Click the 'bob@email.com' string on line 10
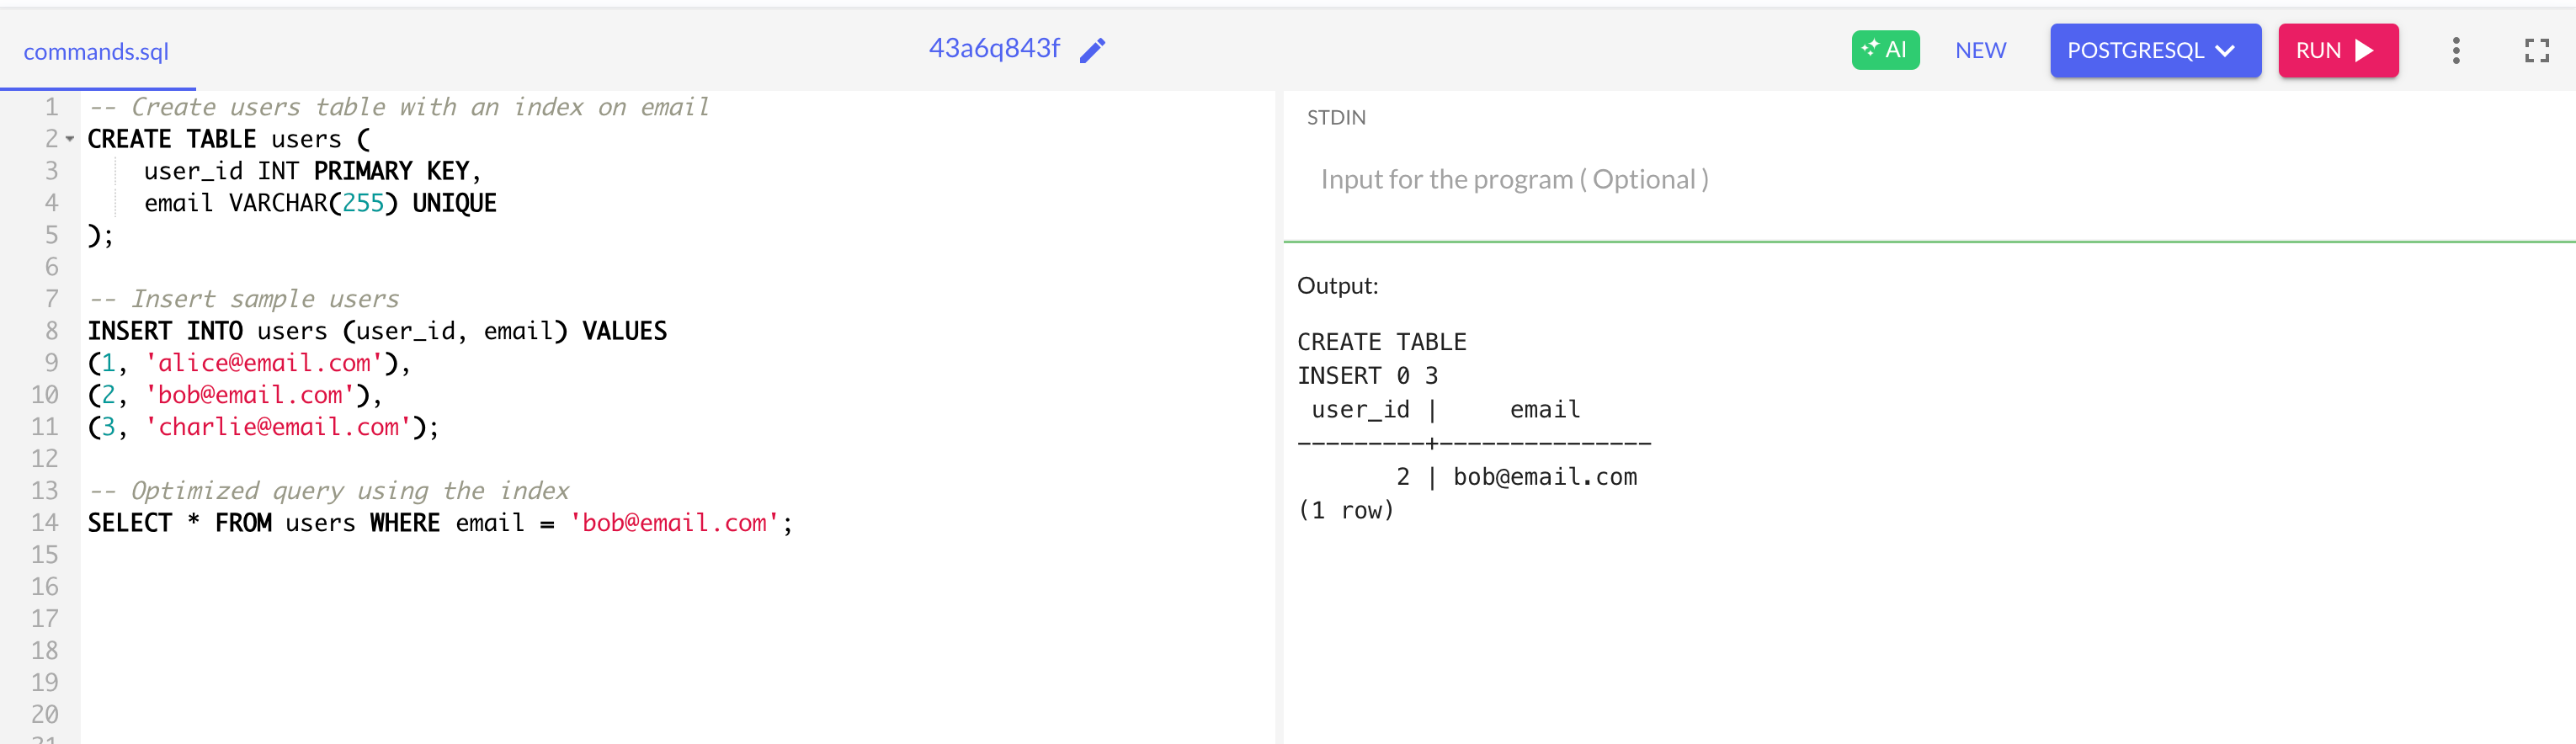Screen dimensions: 2576x744 250,395
